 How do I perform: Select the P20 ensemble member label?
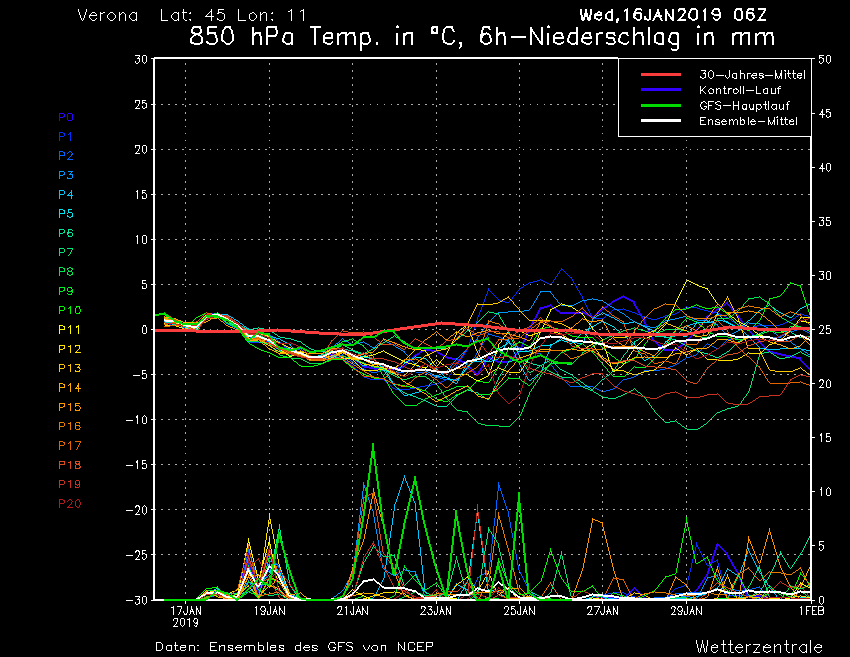pyautogui.click(x=69, y=503)
